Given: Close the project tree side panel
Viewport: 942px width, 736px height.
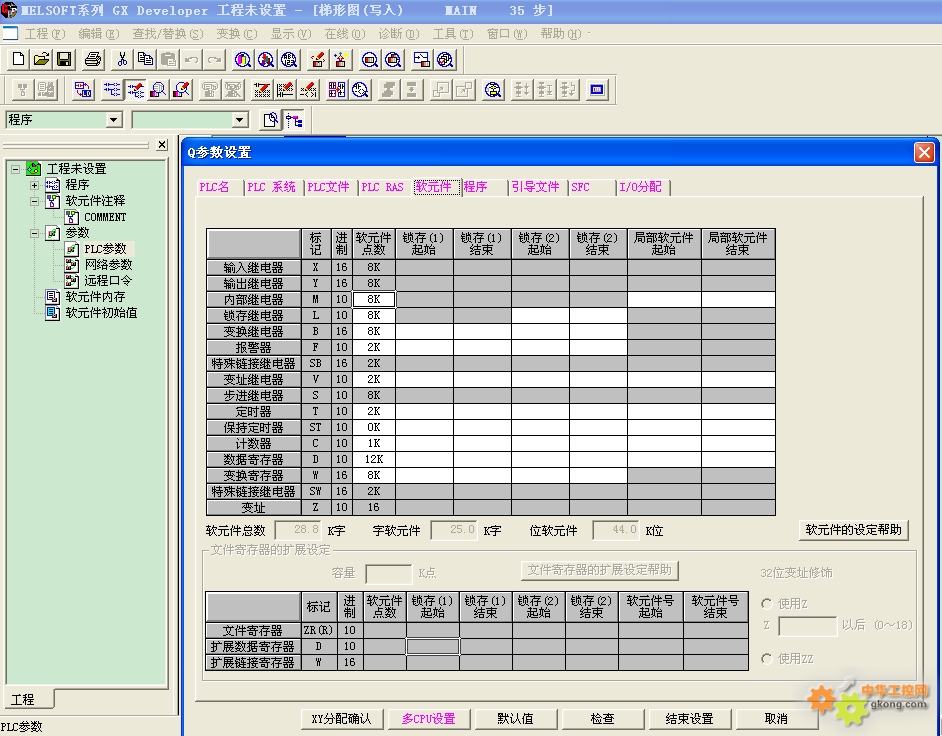Looking at the screenshot, I should point(162,145).
